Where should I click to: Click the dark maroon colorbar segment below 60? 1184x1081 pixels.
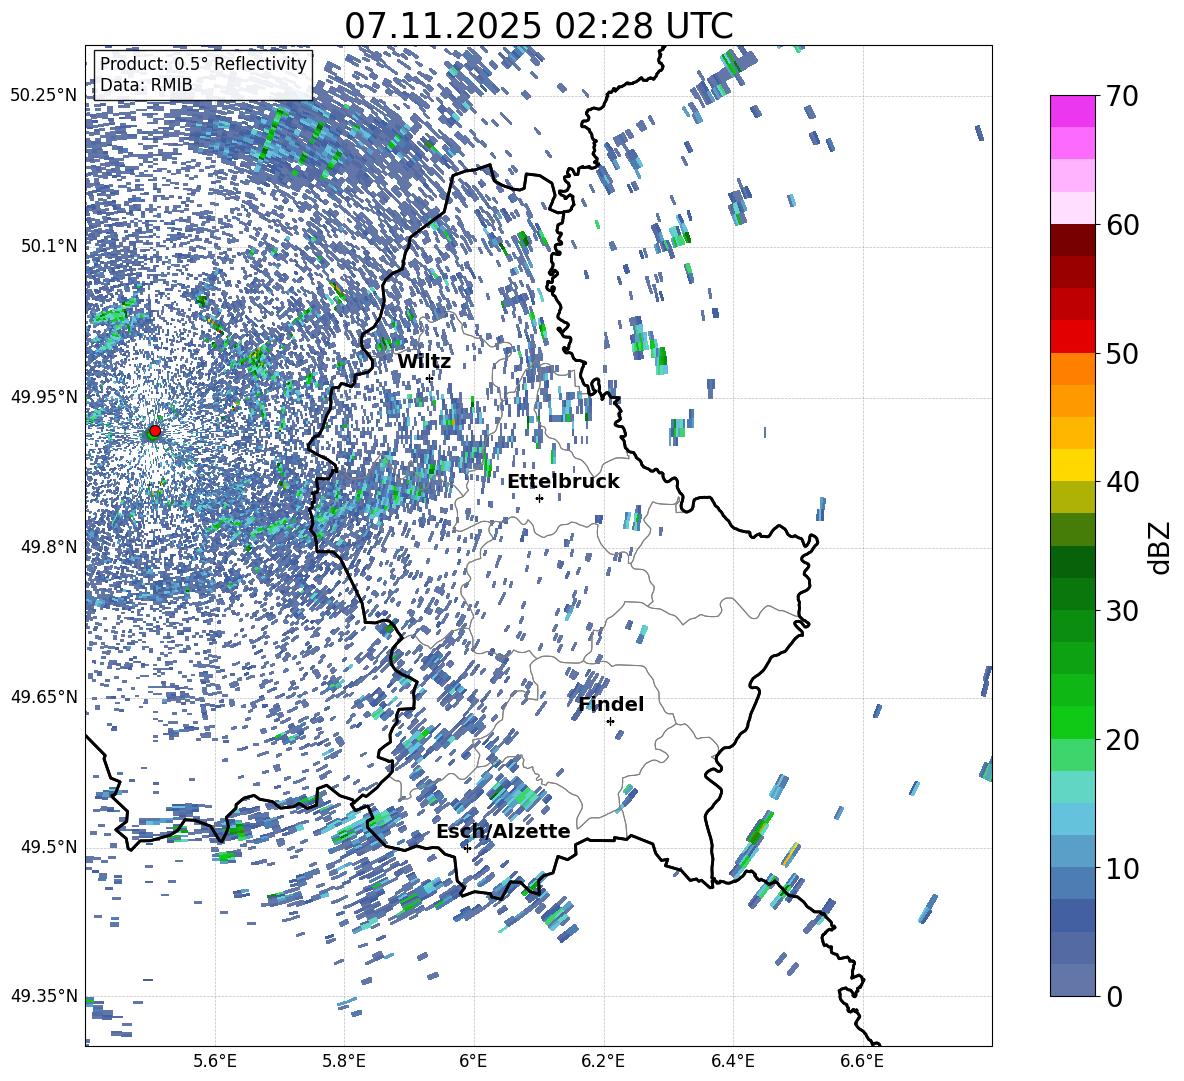coord(1072,240)
